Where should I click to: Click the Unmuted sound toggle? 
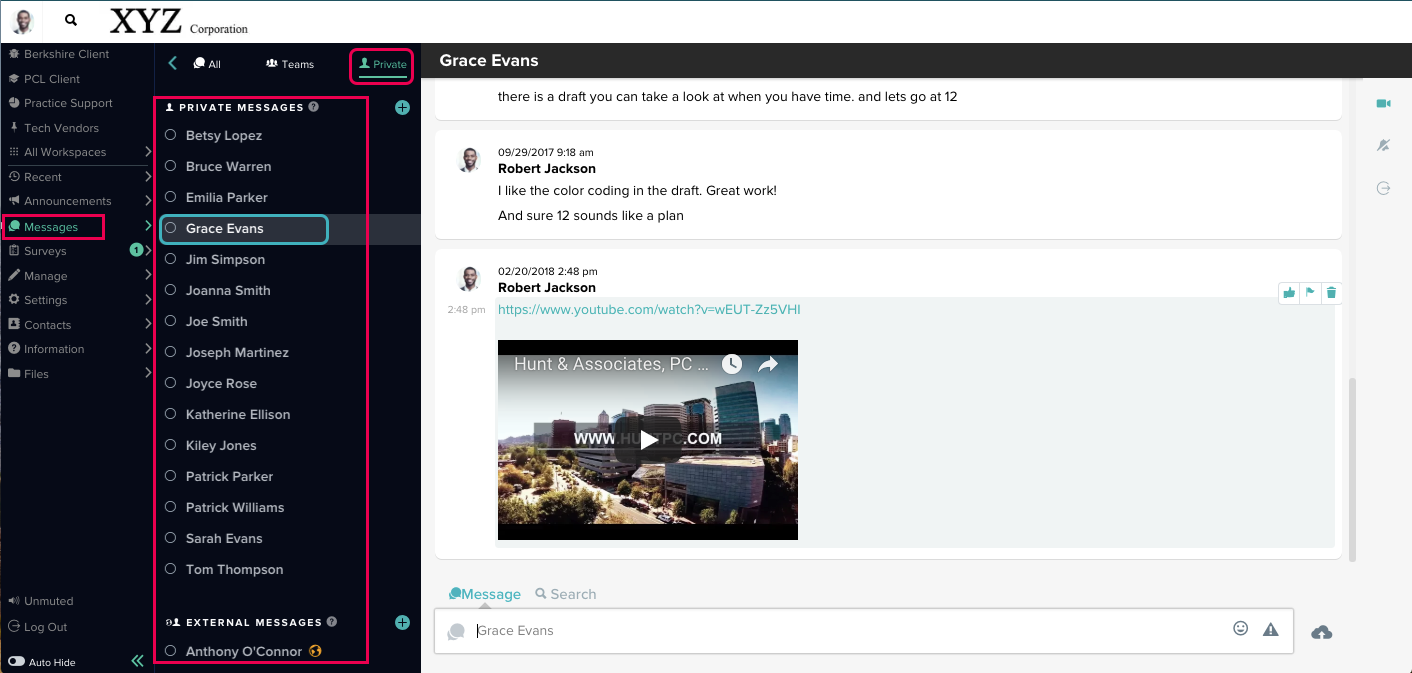tap(41, 601)
